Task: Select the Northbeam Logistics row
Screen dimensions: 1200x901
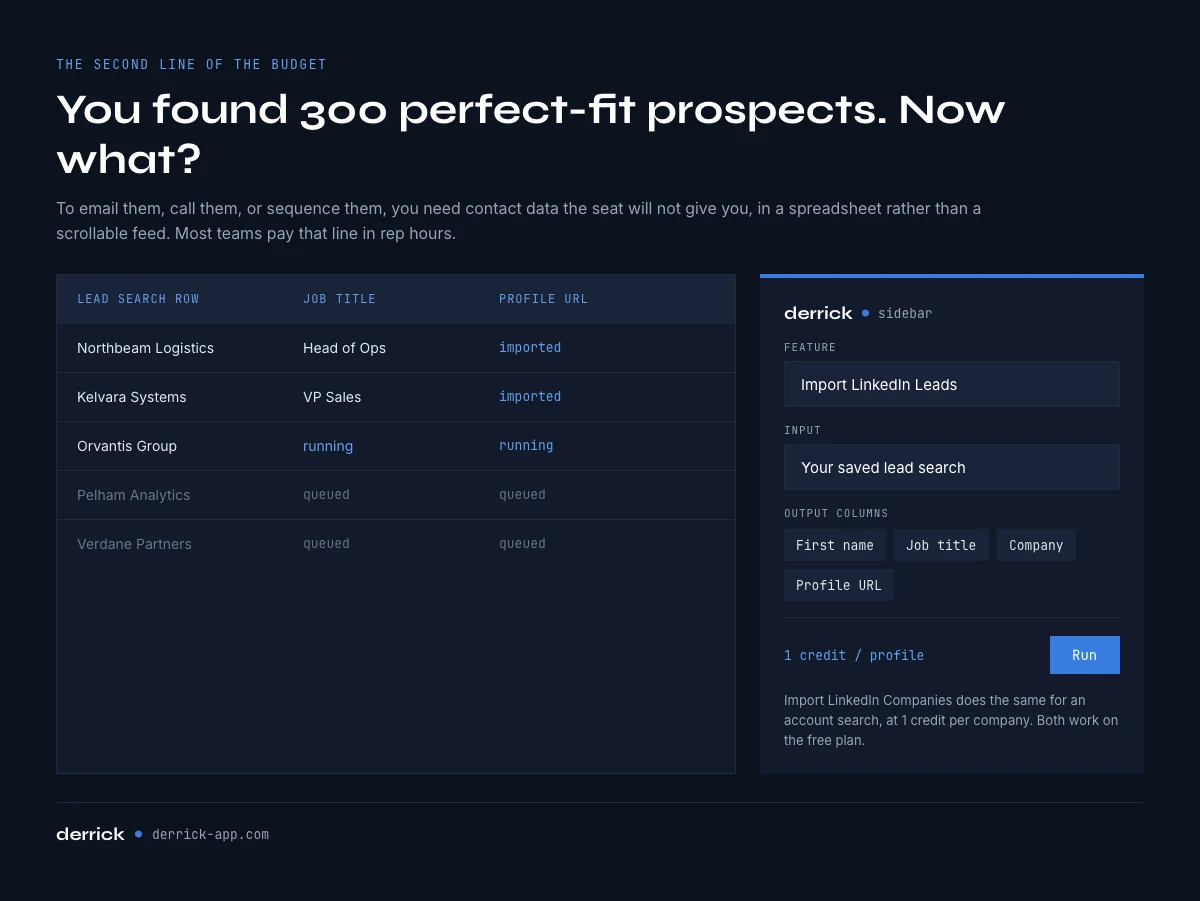Action: (x=396, y=348)
